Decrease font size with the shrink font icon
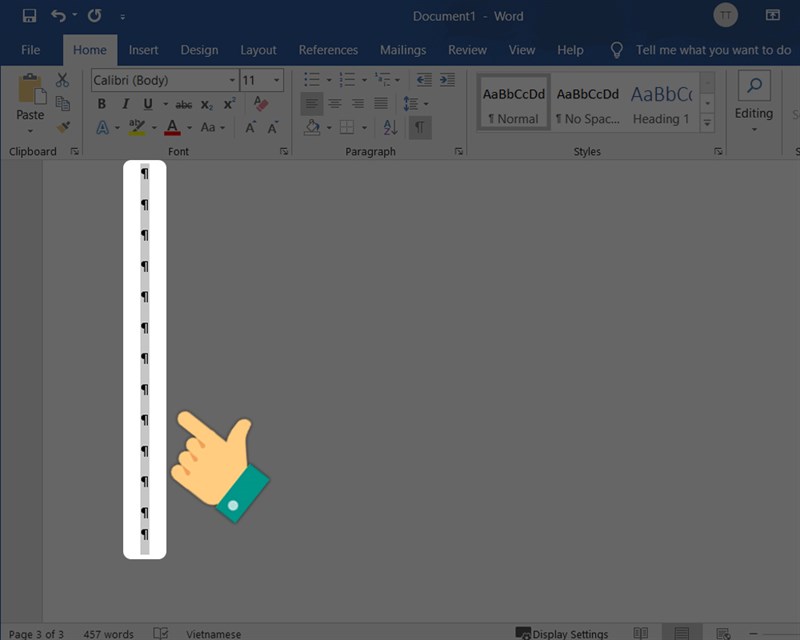800x640 pixels. (273, 127)
